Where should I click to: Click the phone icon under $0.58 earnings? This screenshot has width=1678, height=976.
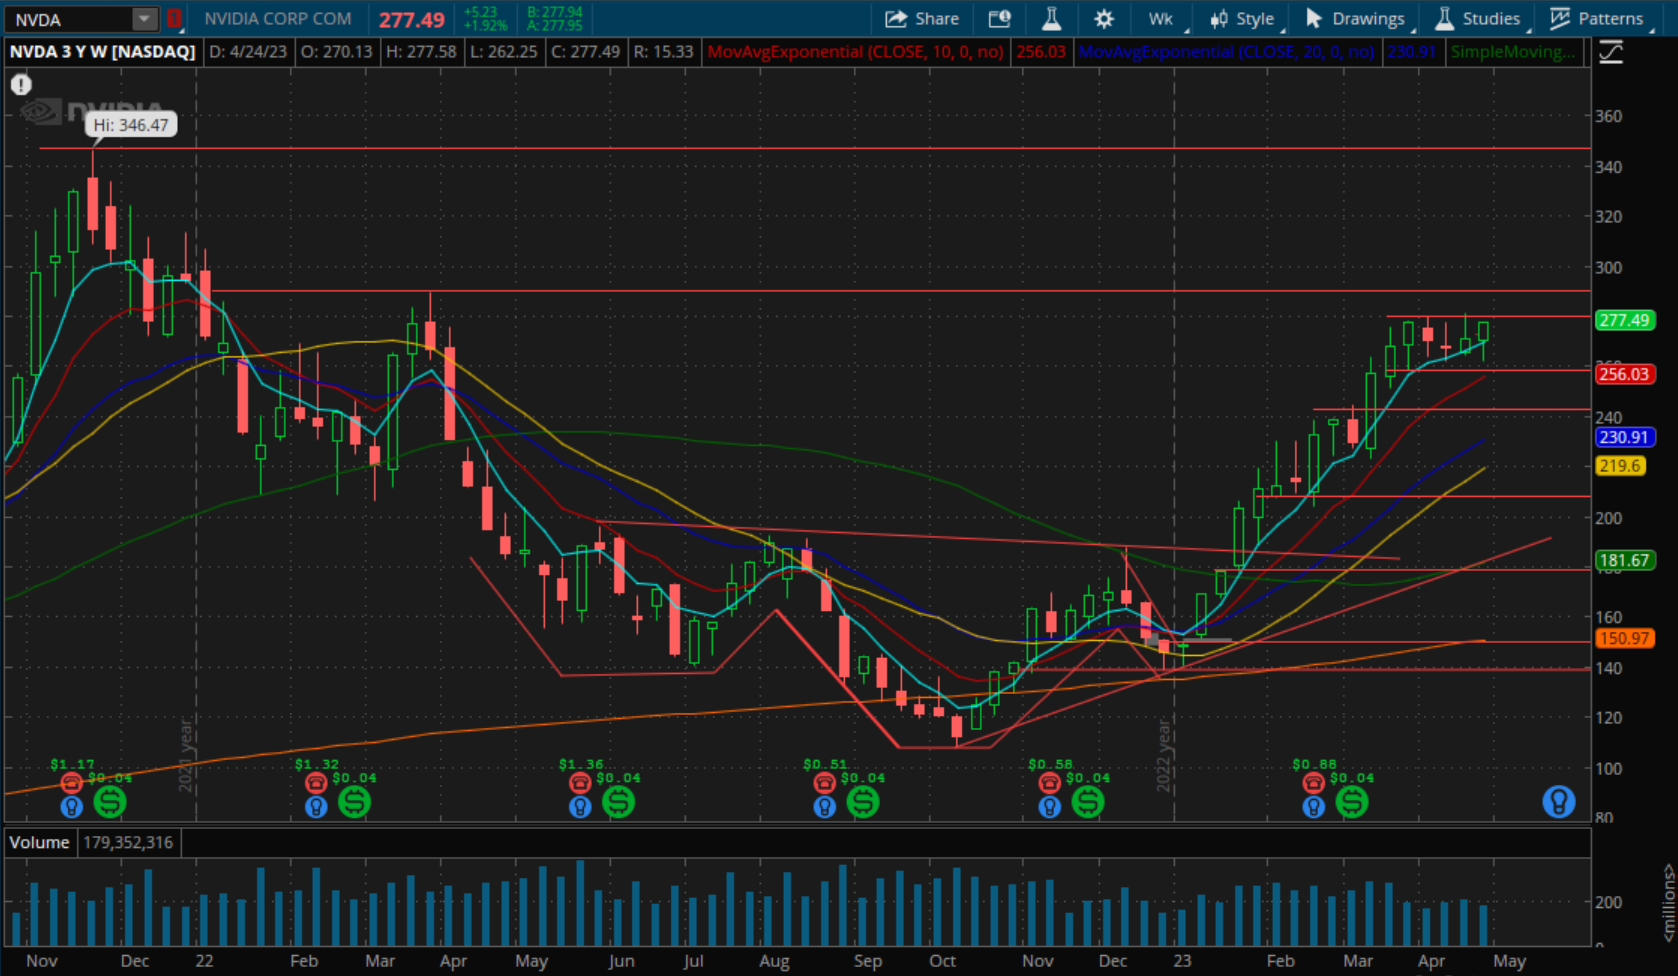pyautogui.click(x=1049, y=782)
